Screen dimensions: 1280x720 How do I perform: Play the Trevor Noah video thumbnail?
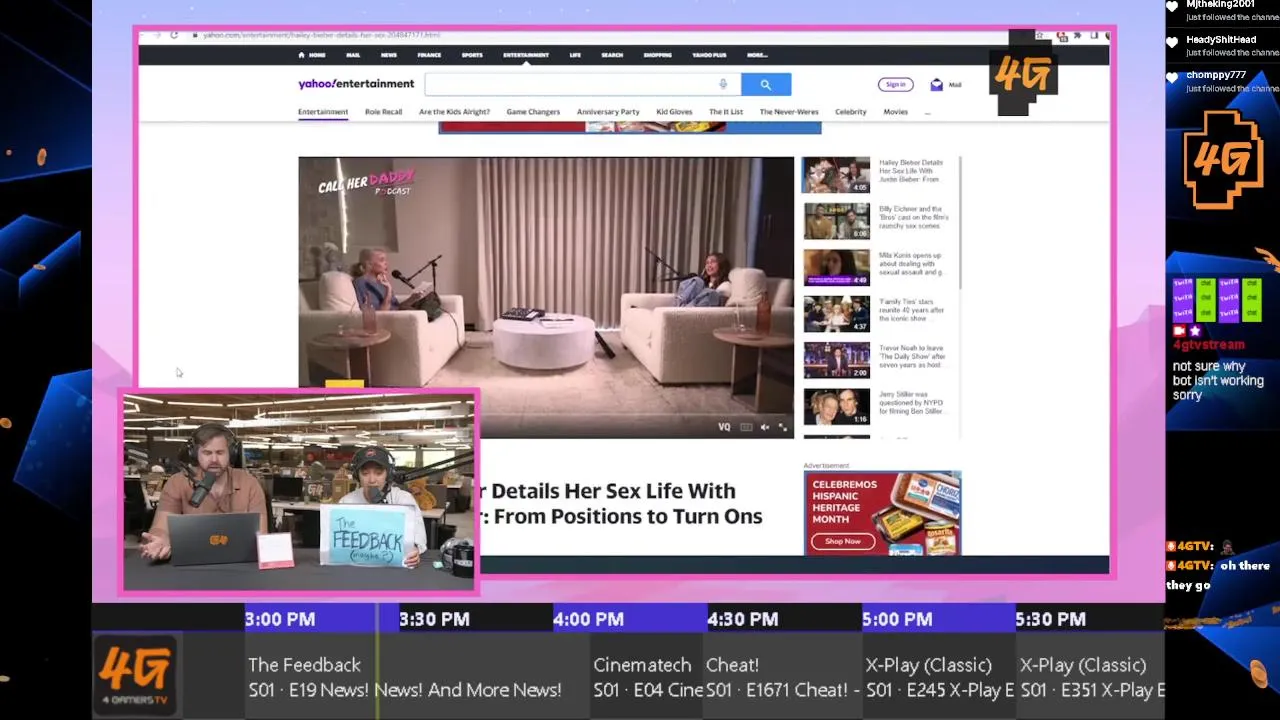[x=836, y=360]
